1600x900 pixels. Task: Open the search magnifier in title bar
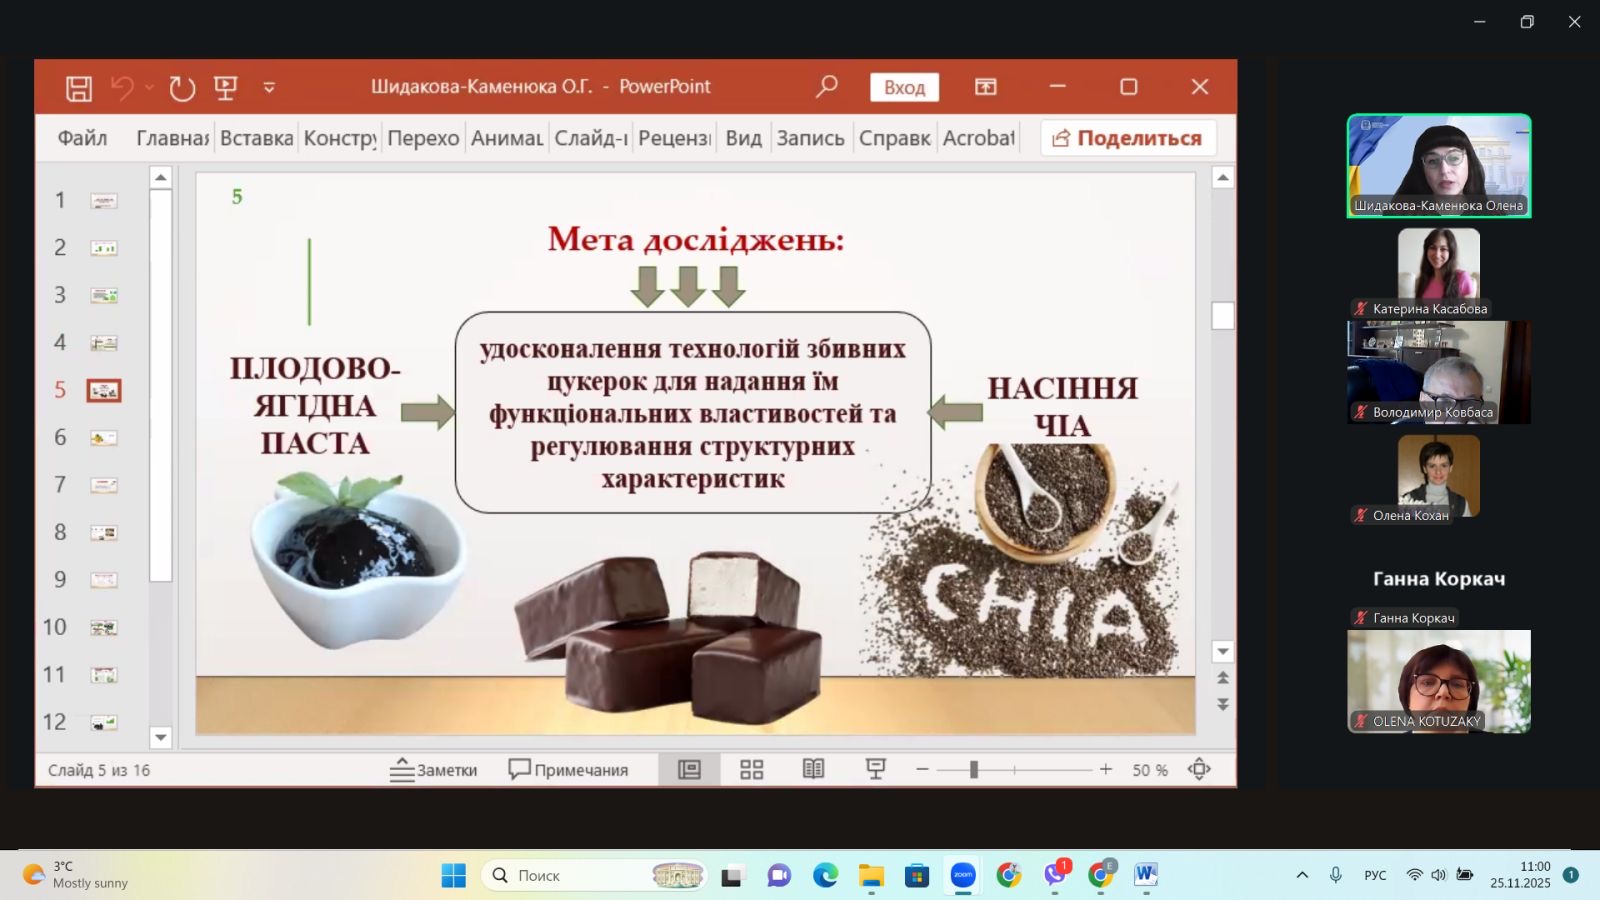826,87
